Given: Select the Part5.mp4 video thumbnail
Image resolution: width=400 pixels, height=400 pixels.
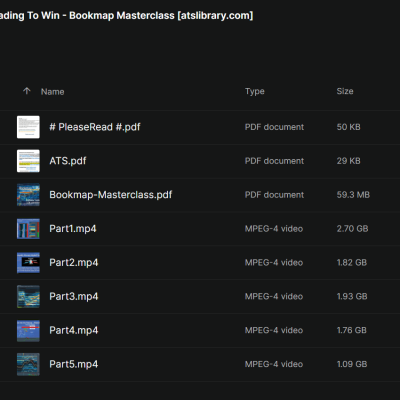Looking at the screenshot, I should 28,364.
